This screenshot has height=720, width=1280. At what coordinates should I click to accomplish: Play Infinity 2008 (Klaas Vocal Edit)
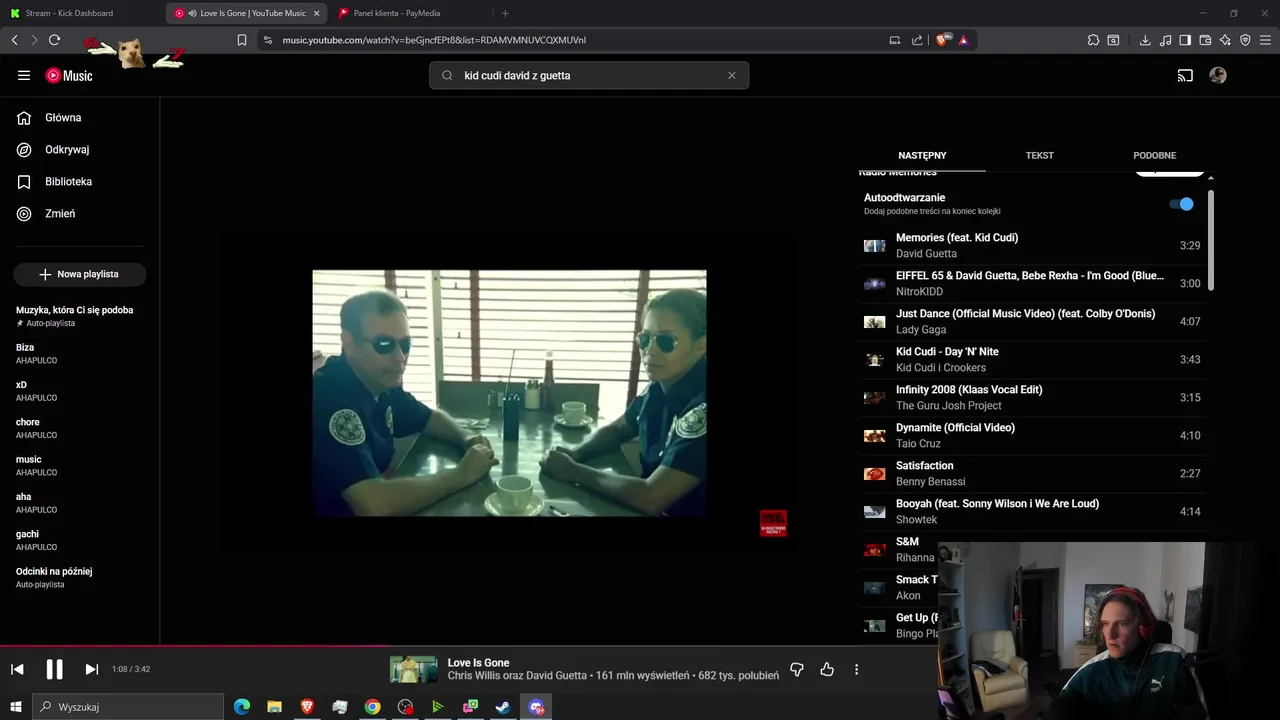(1032, 398)
